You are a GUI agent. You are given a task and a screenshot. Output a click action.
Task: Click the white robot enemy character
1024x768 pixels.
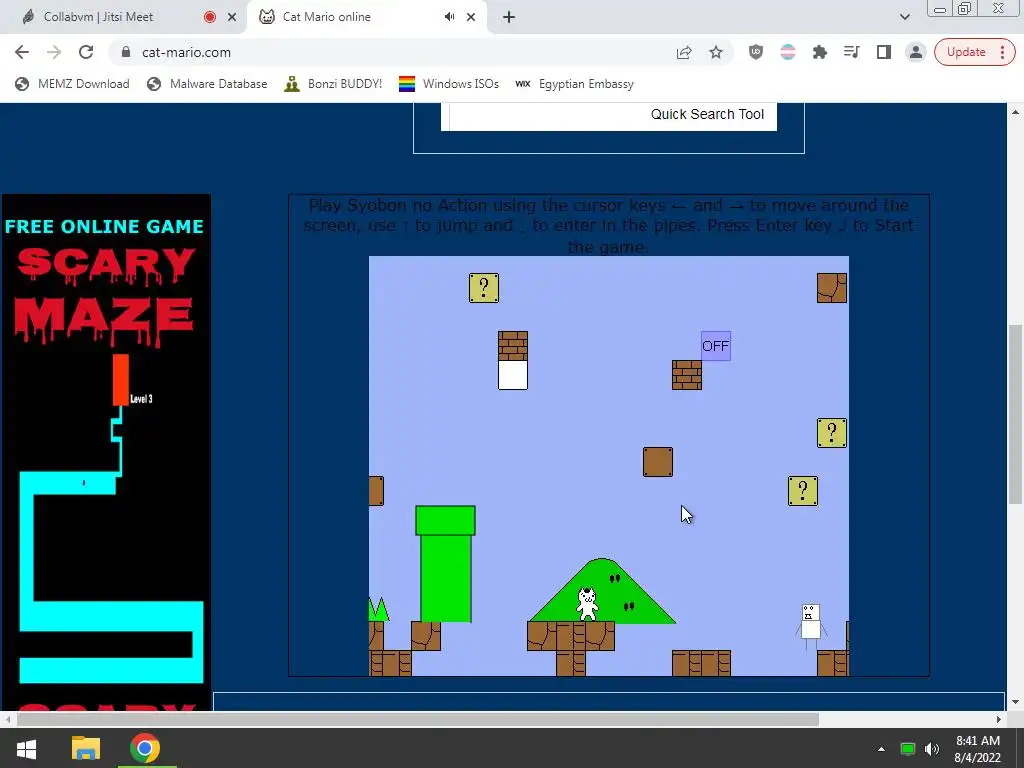(810, 626)
